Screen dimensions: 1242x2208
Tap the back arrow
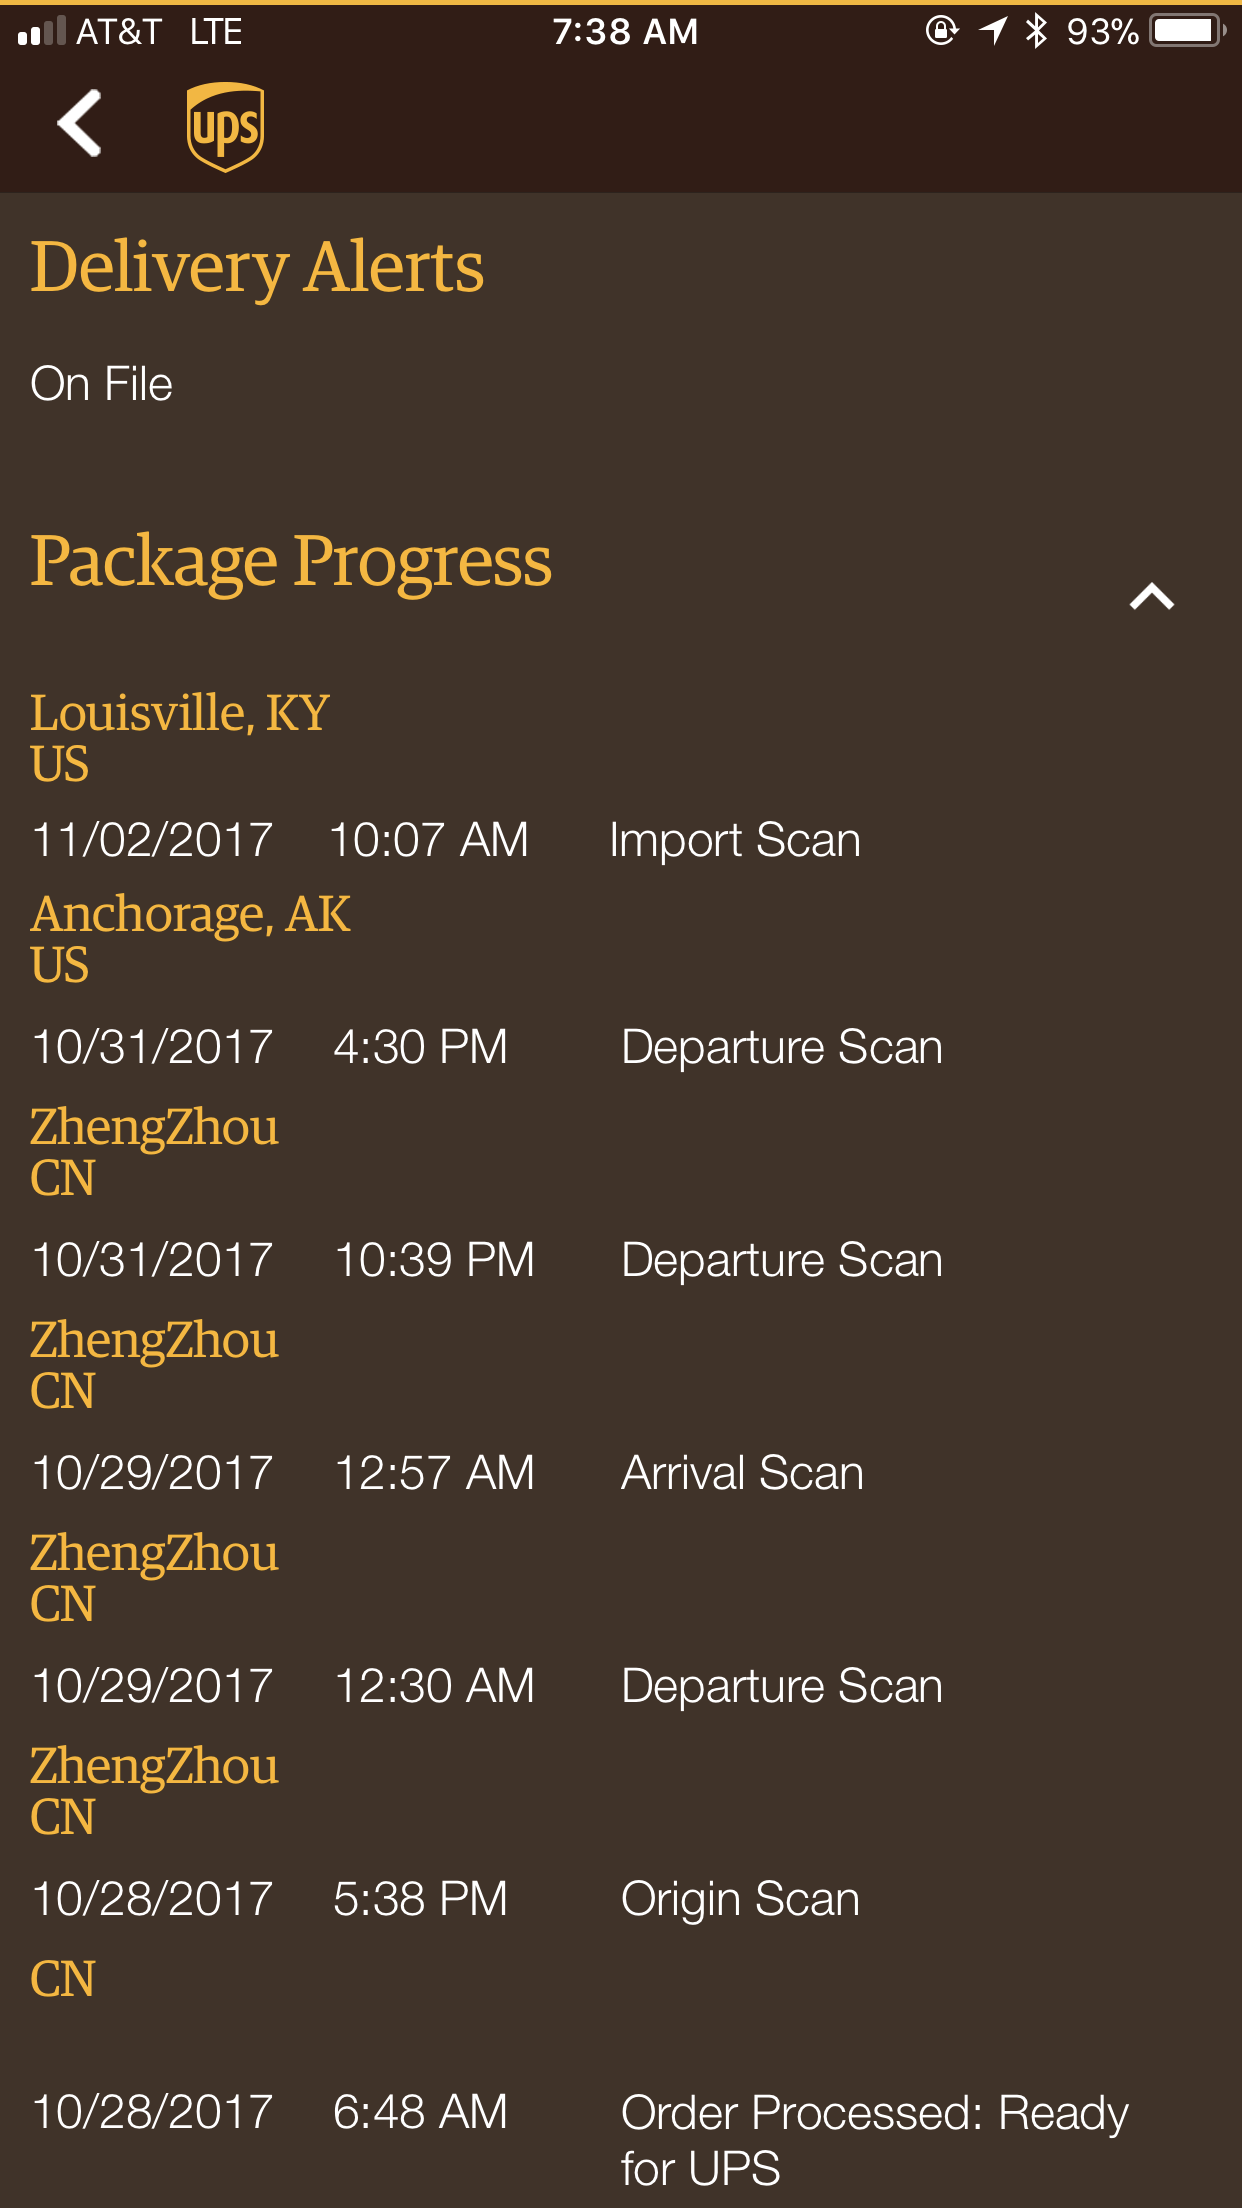point(80,124)
